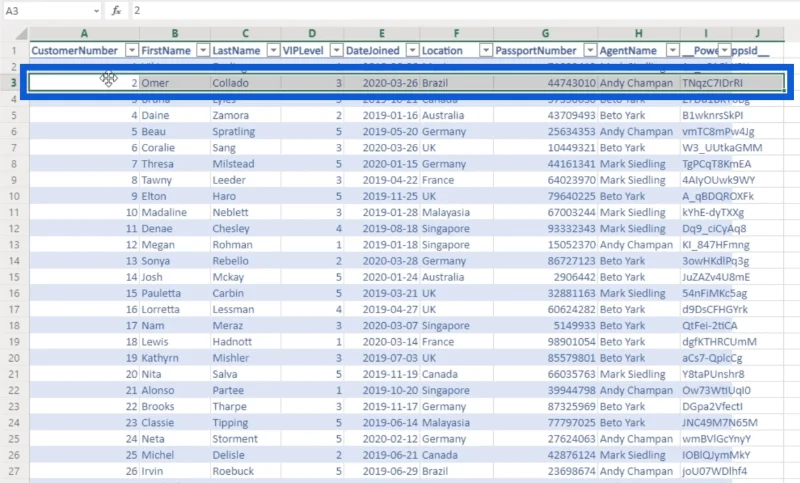Viewport: 800px width, 483px height.
Task: Open the FirstName filter dropdown
Action: pyautogui.click(x=203, y=50)
